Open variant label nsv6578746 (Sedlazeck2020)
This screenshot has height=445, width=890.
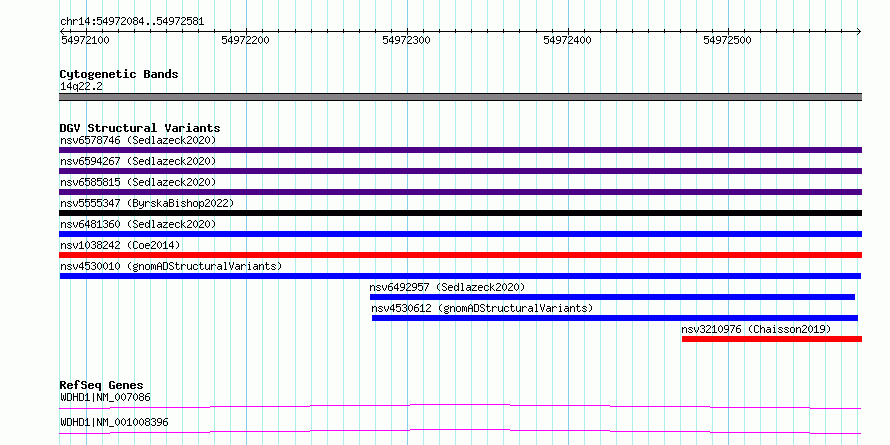pyautogui.click(x=138, y=140)
